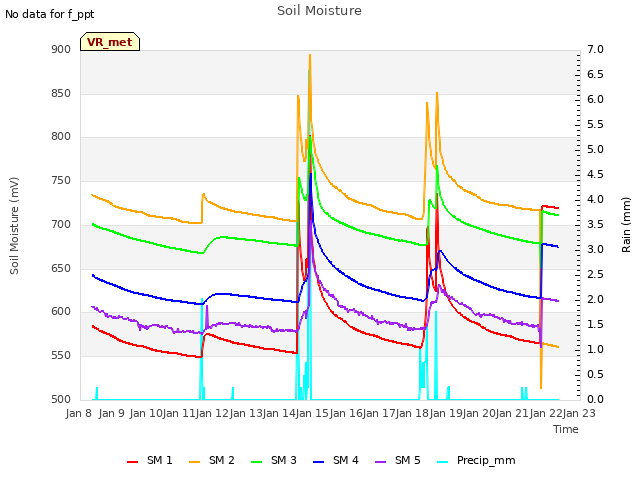Viewport: 640px width, 480px height.
Task: Click the Jan 17 date tick
Action: pyautogui.click(x=379, y=413)
